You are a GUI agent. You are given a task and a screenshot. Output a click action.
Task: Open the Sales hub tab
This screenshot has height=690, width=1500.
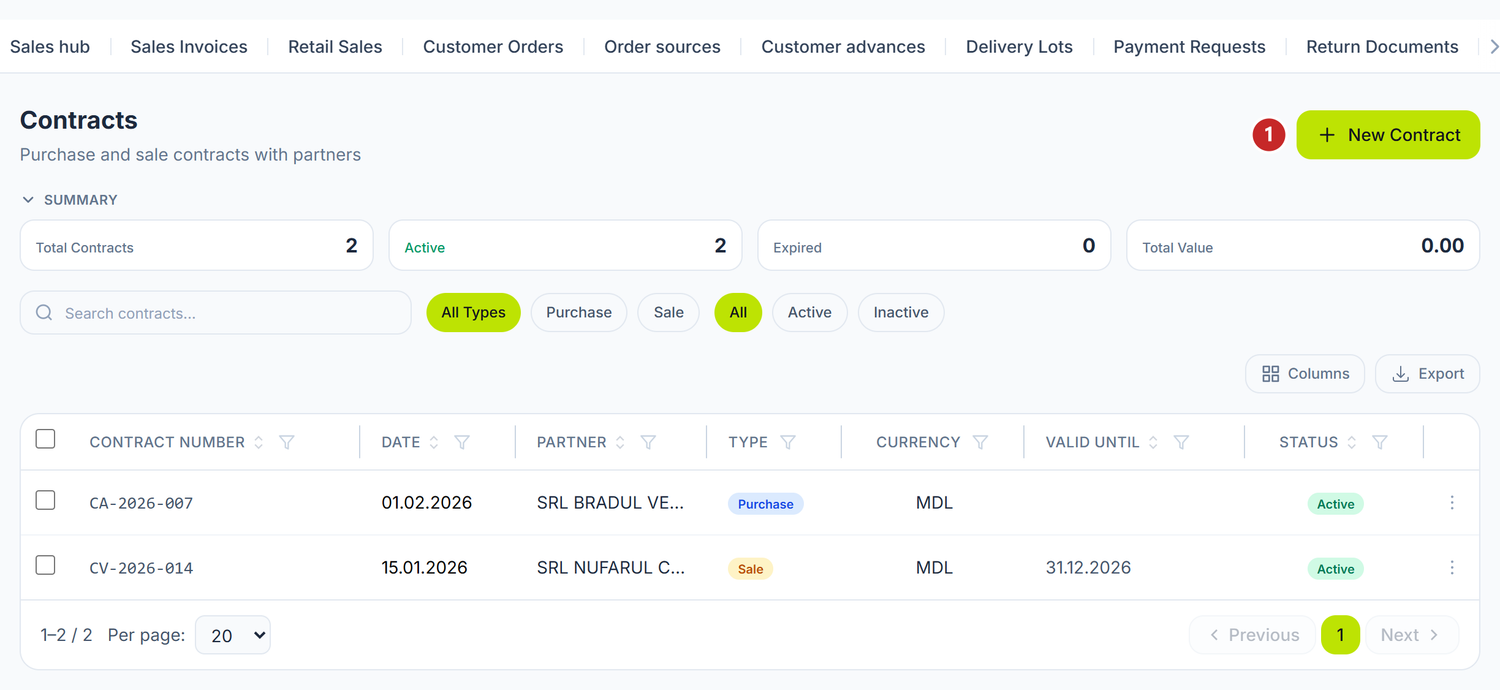coord(50,47)
